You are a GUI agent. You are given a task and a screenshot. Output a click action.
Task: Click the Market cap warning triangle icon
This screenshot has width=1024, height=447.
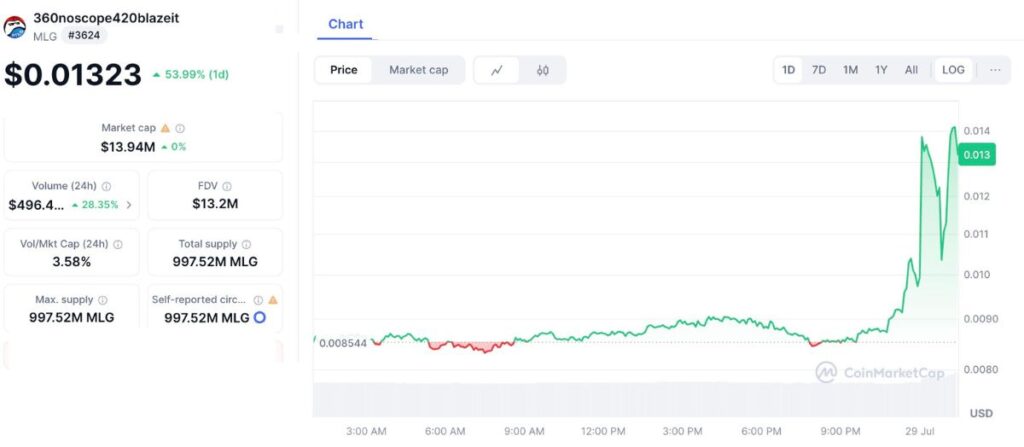pos(166,128)
